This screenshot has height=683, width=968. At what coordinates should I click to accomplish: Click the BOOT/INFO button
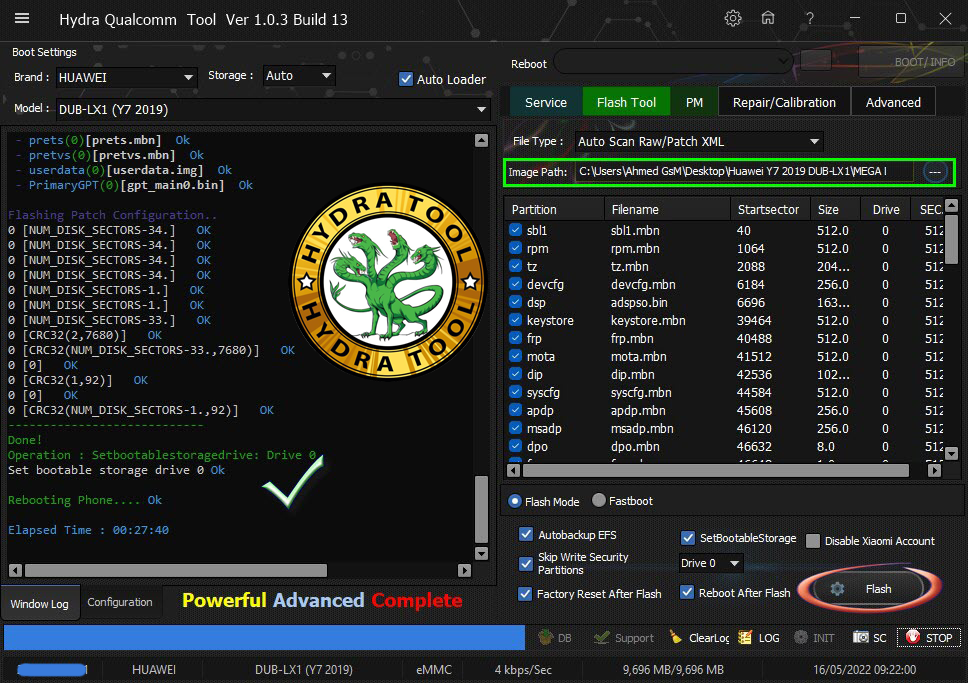[x=911, y=62]
